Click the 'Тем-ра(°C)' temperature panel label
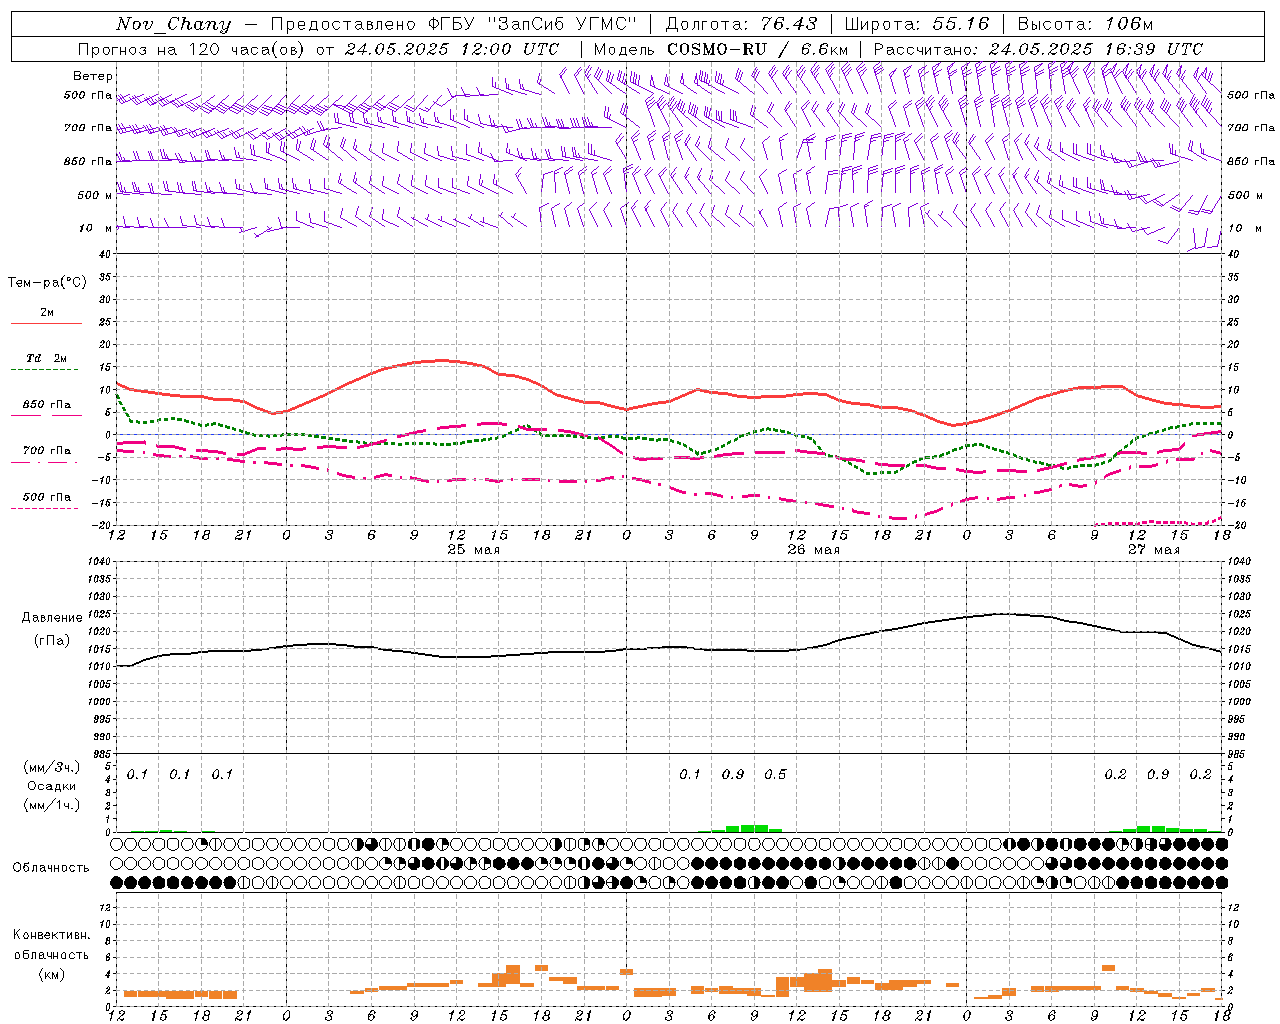1280x1024 pixels. coord(47,283)
